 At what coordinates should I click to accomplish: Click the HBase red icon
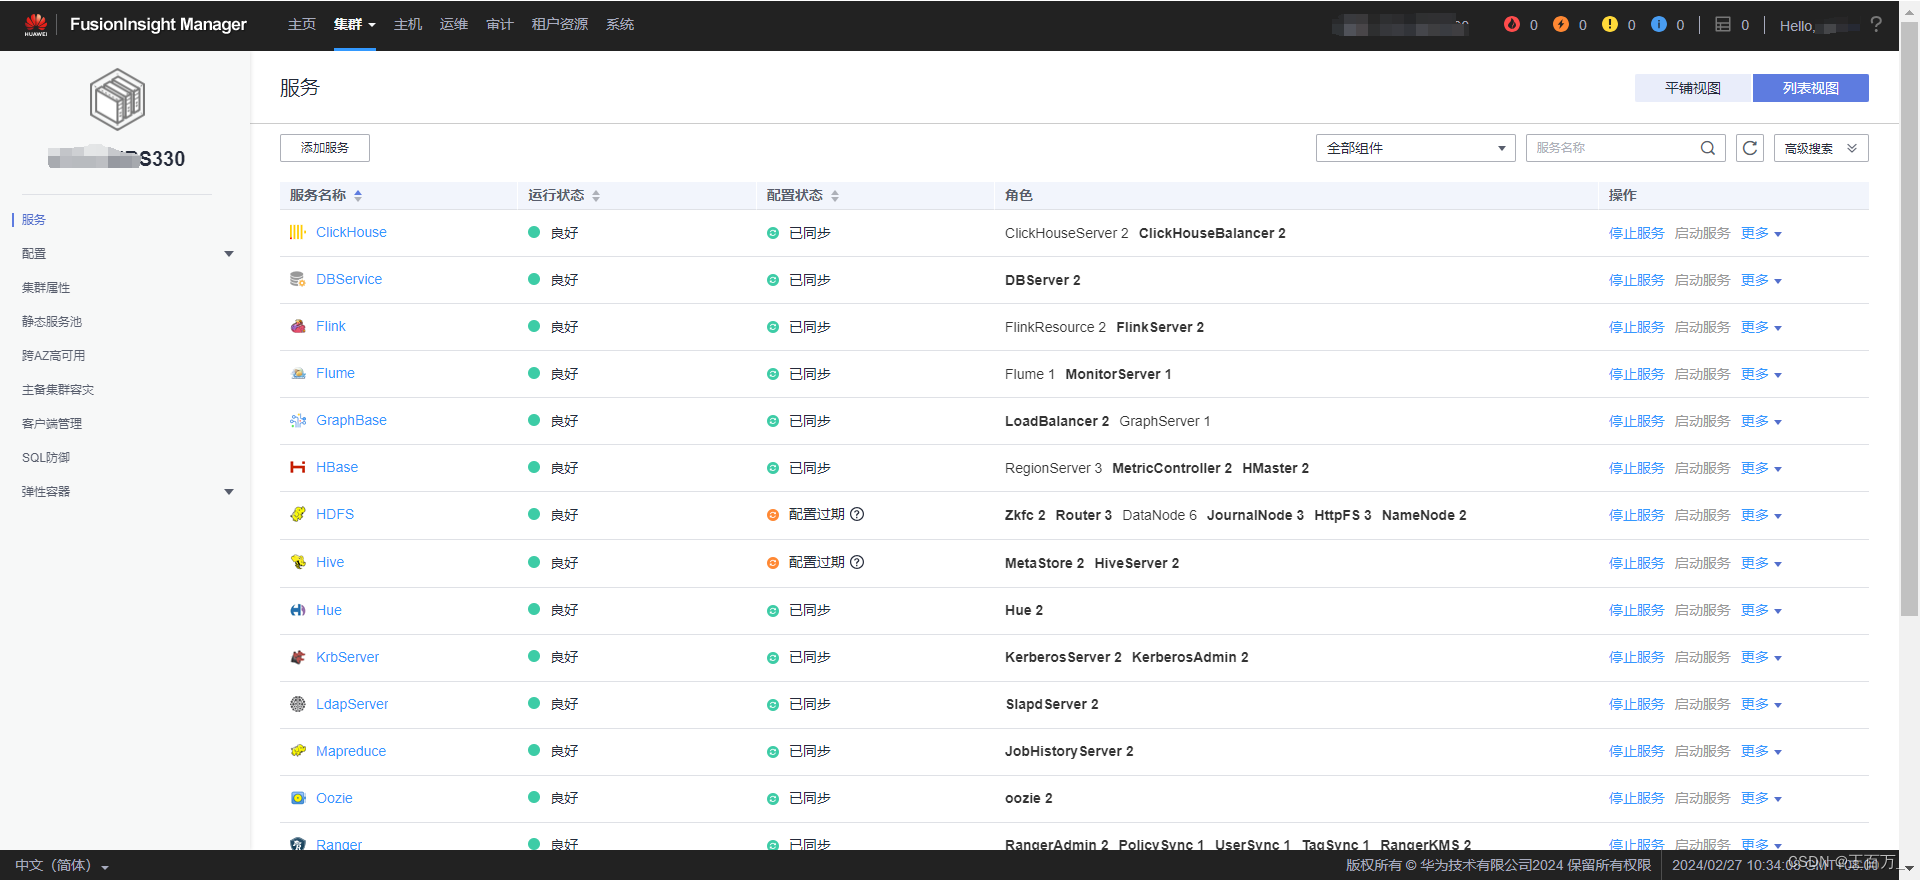pos(297,467)
